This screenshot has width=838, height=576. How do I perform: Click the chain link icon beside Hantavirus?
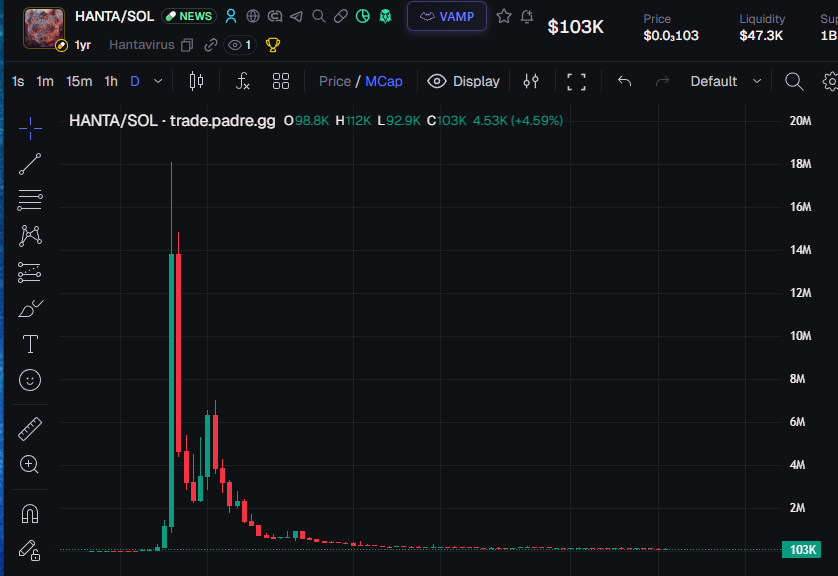coord(211,45)
